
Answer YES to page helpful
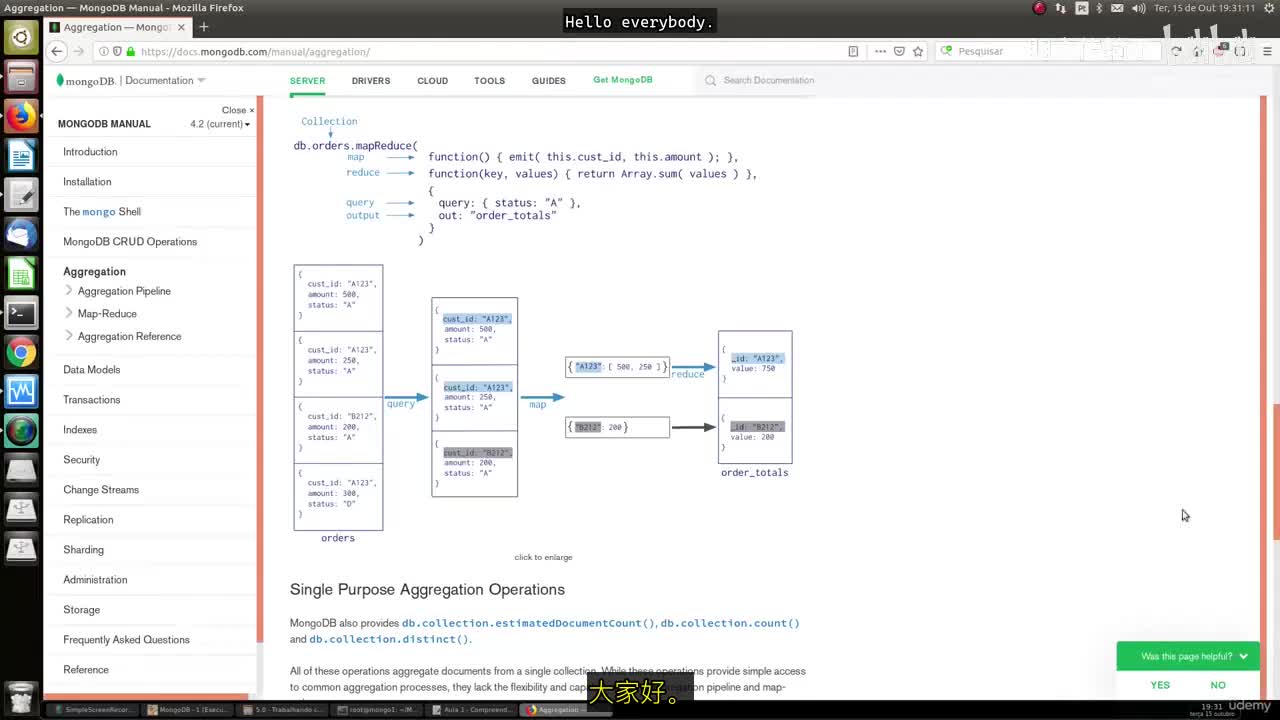(1160, 685)
